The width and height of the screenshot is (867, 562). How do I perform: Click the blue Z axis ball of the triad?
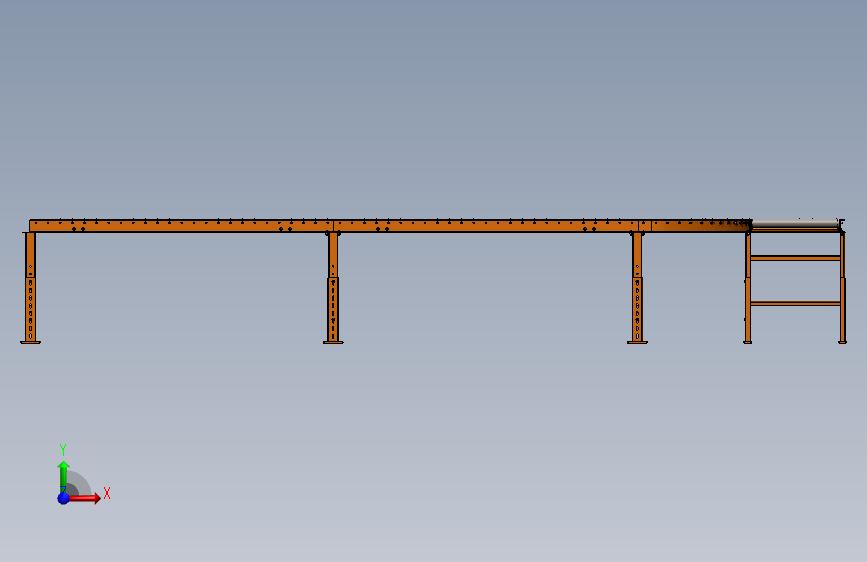point(63,498)
